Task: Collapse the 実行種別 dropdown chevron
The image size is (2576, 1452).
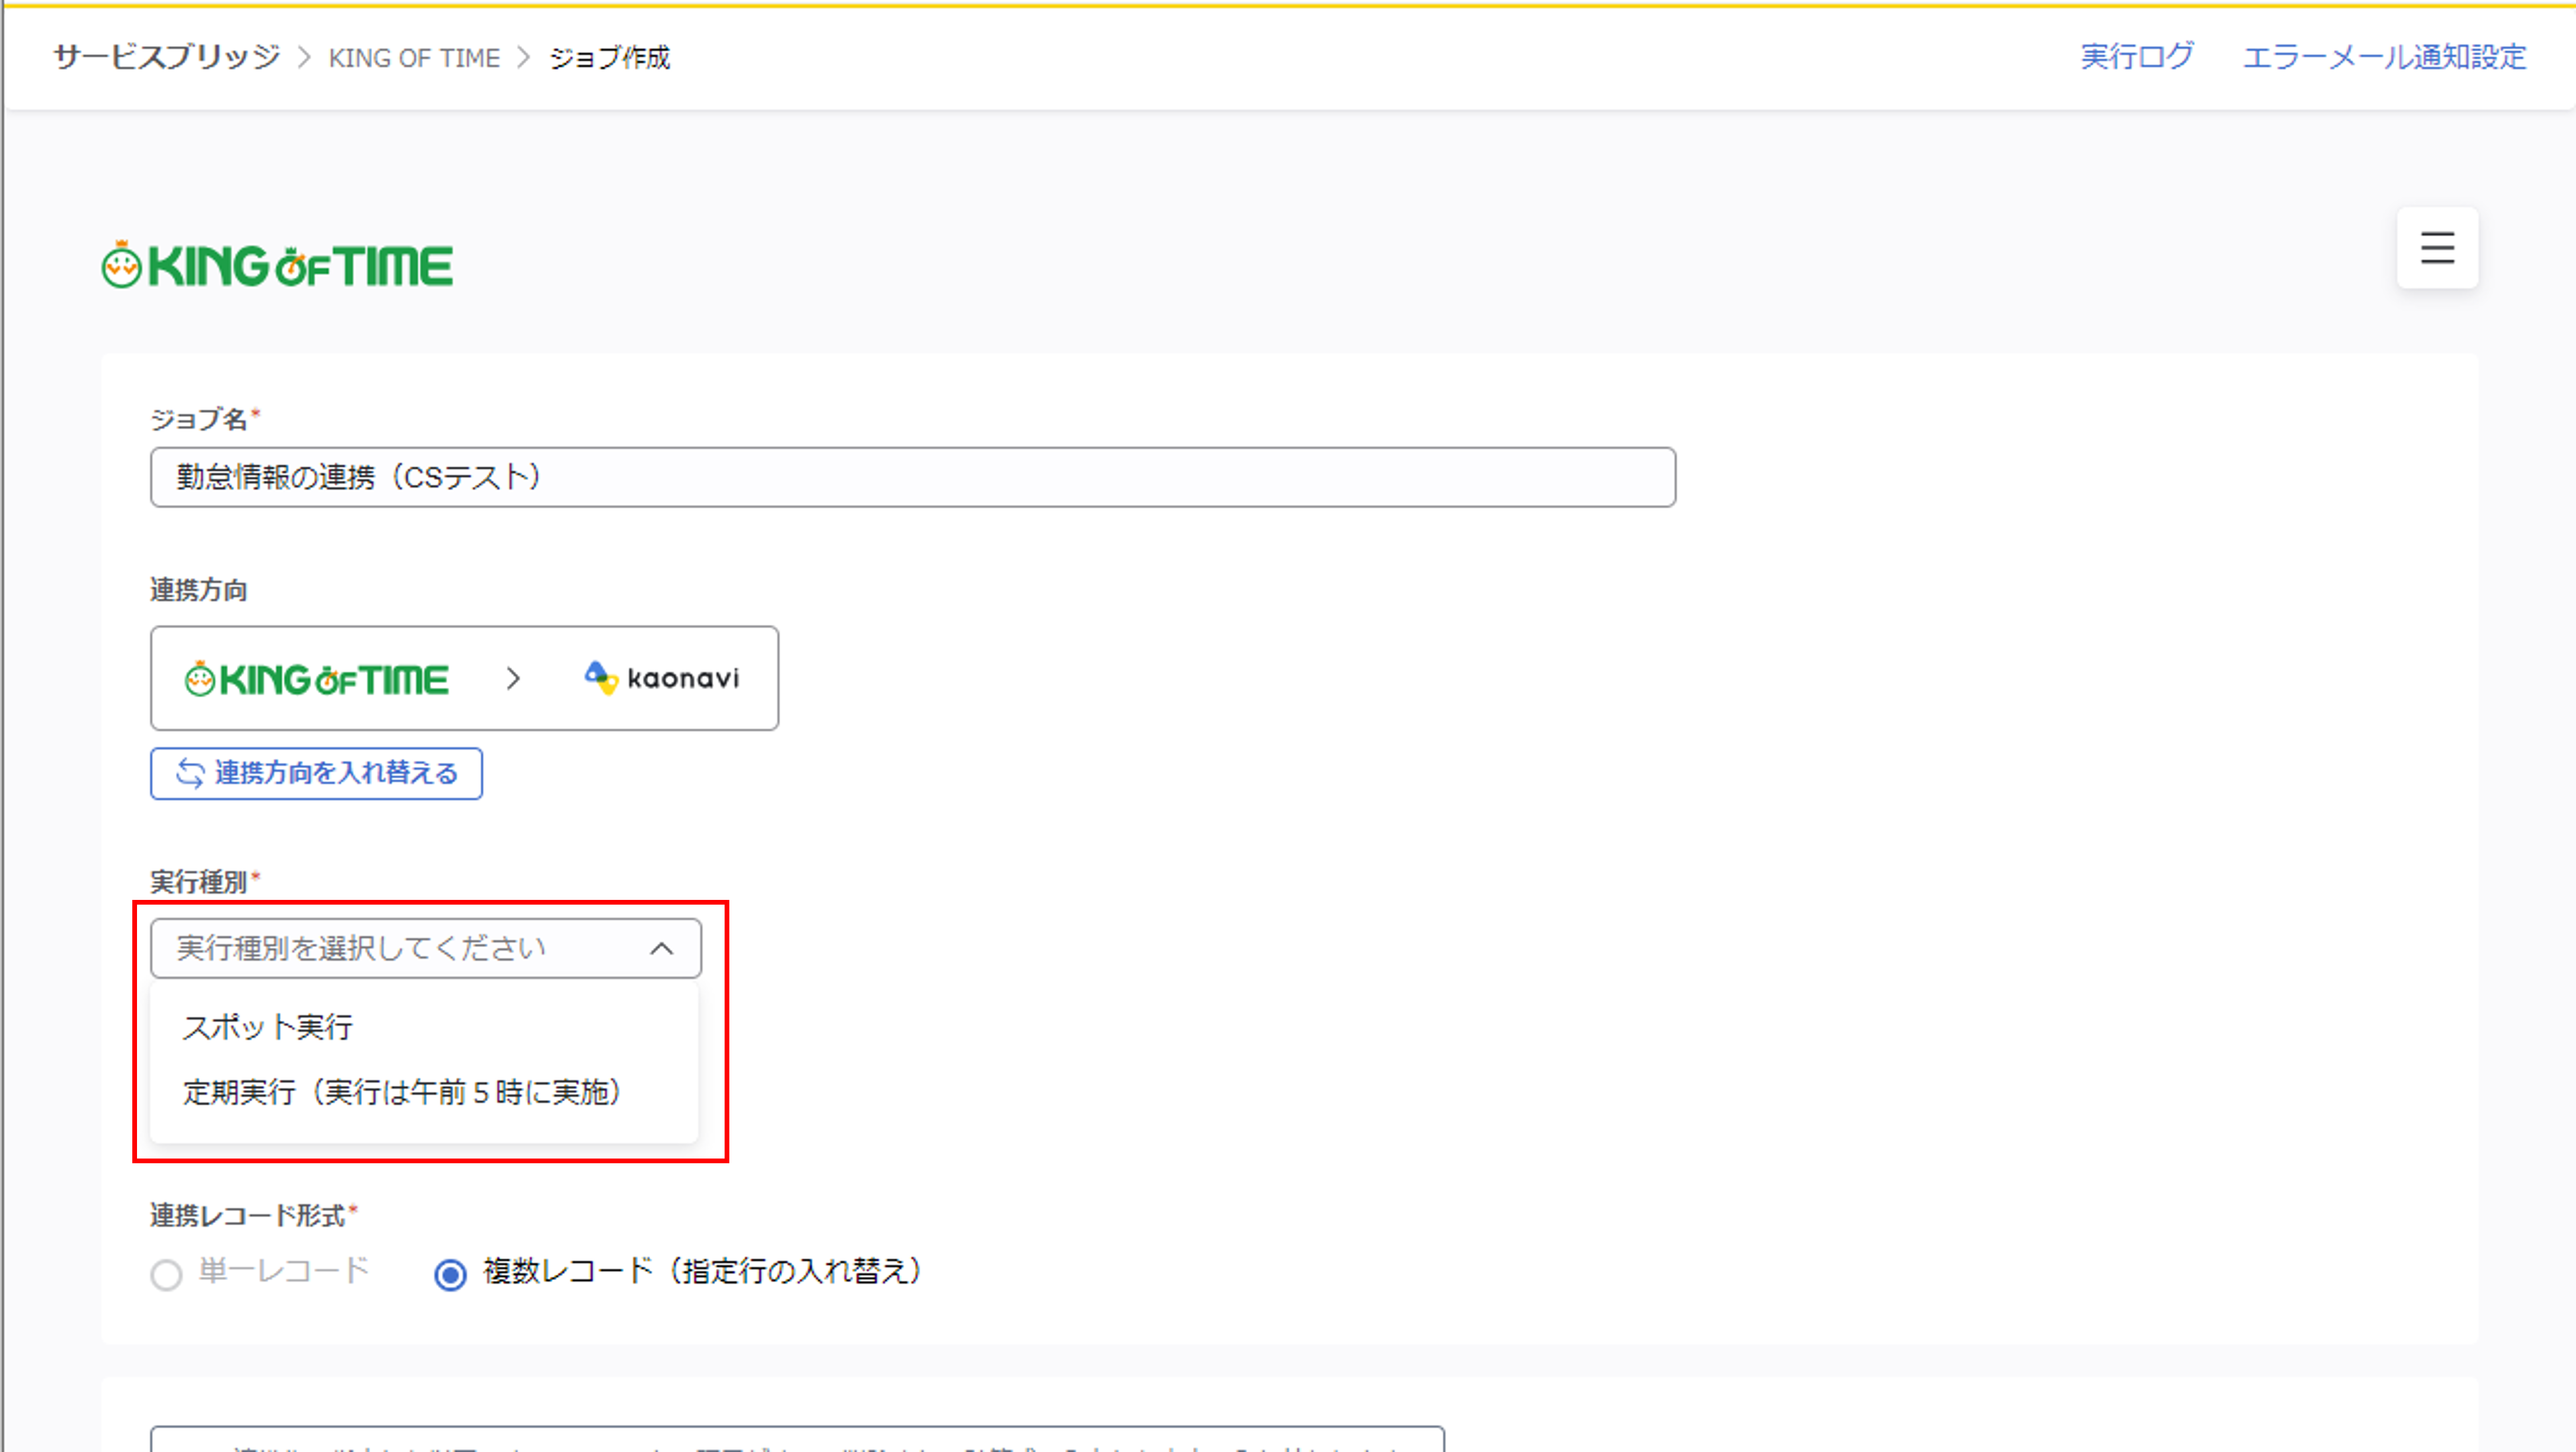Action: click(x=661, y=948)
